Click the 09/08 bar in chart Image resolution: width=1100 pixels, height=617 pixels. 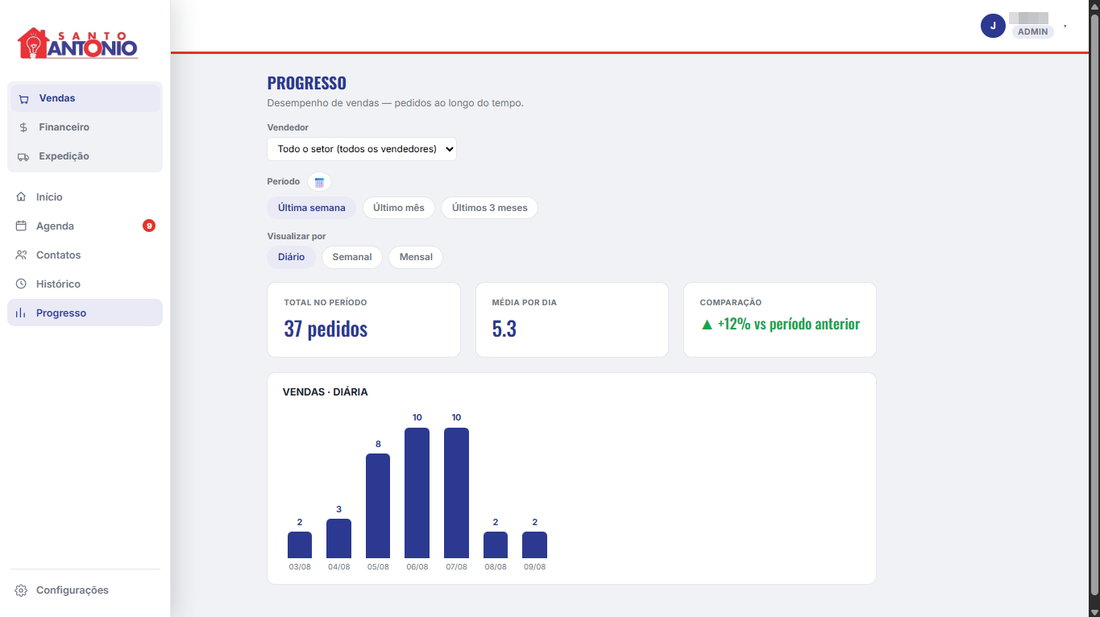[x=535, y=545]
